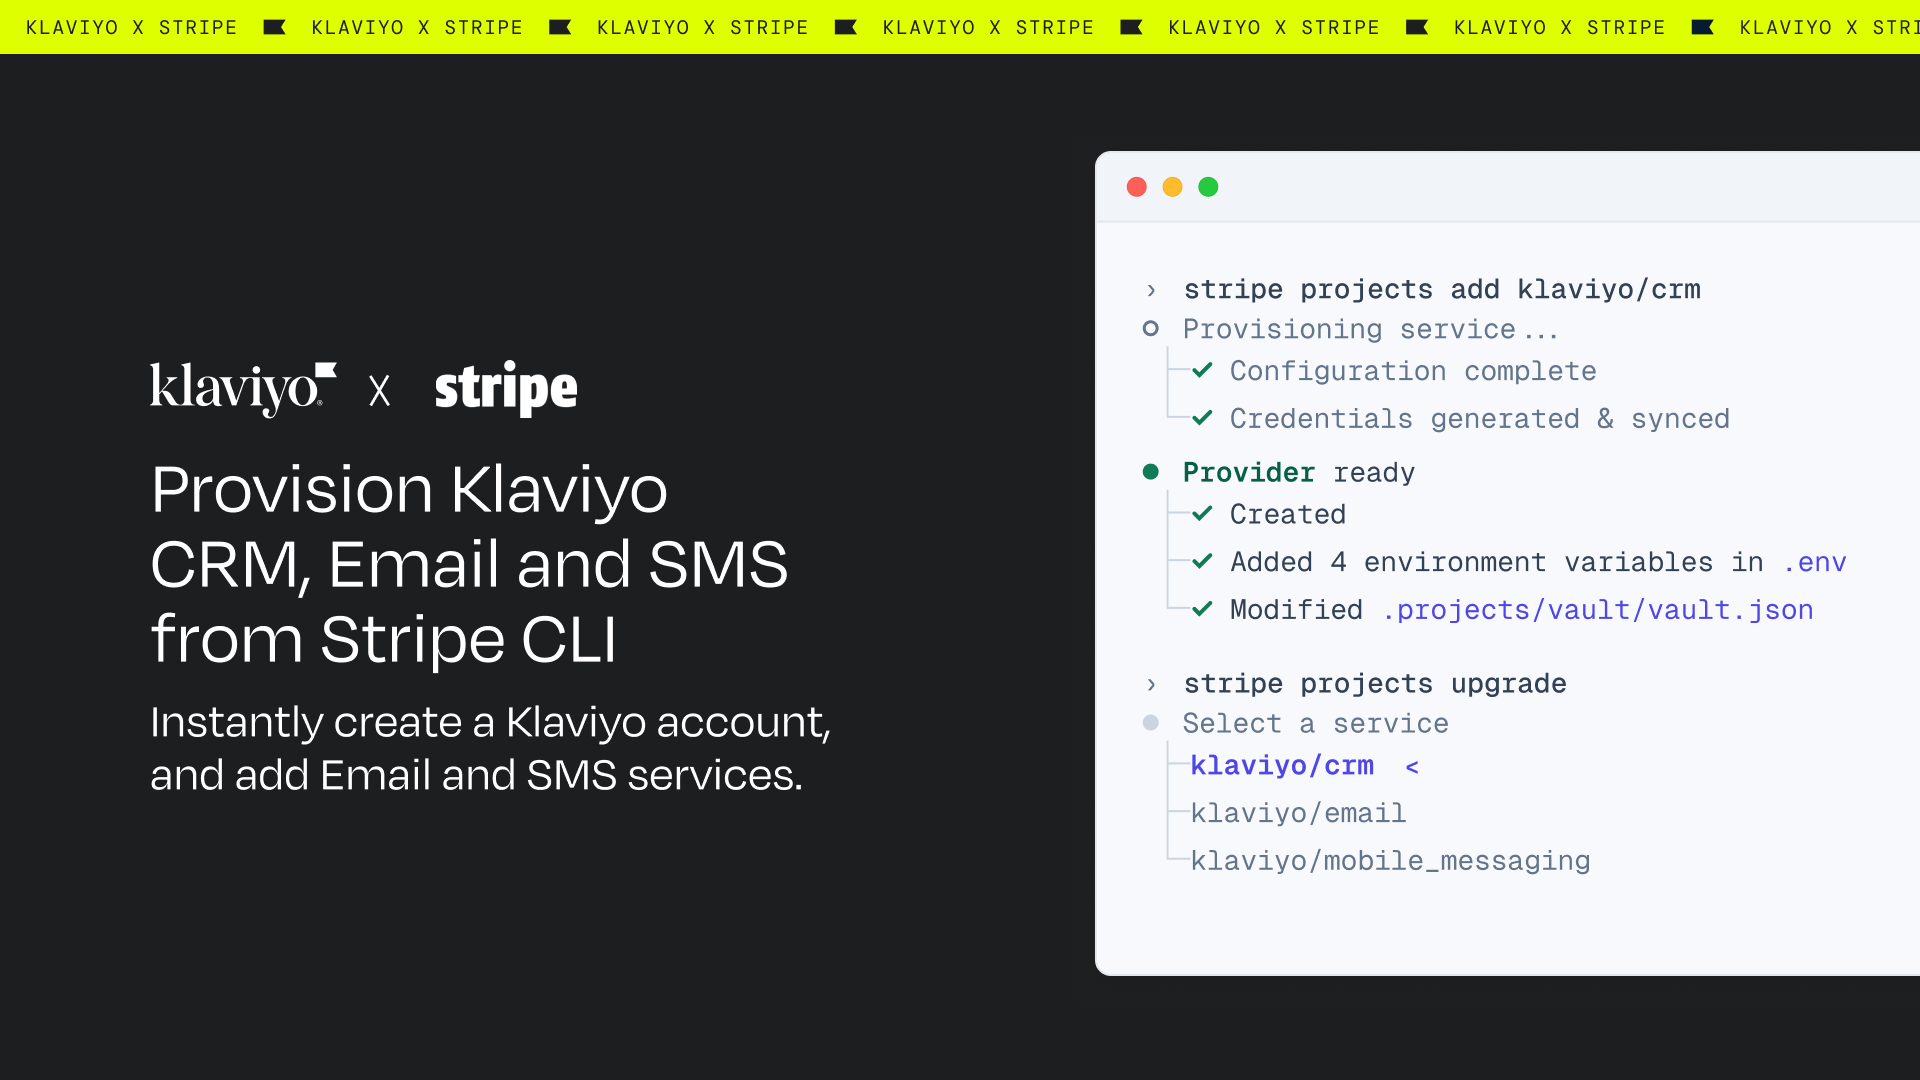Click checkmark next to 'Created'

point(1202,513)
